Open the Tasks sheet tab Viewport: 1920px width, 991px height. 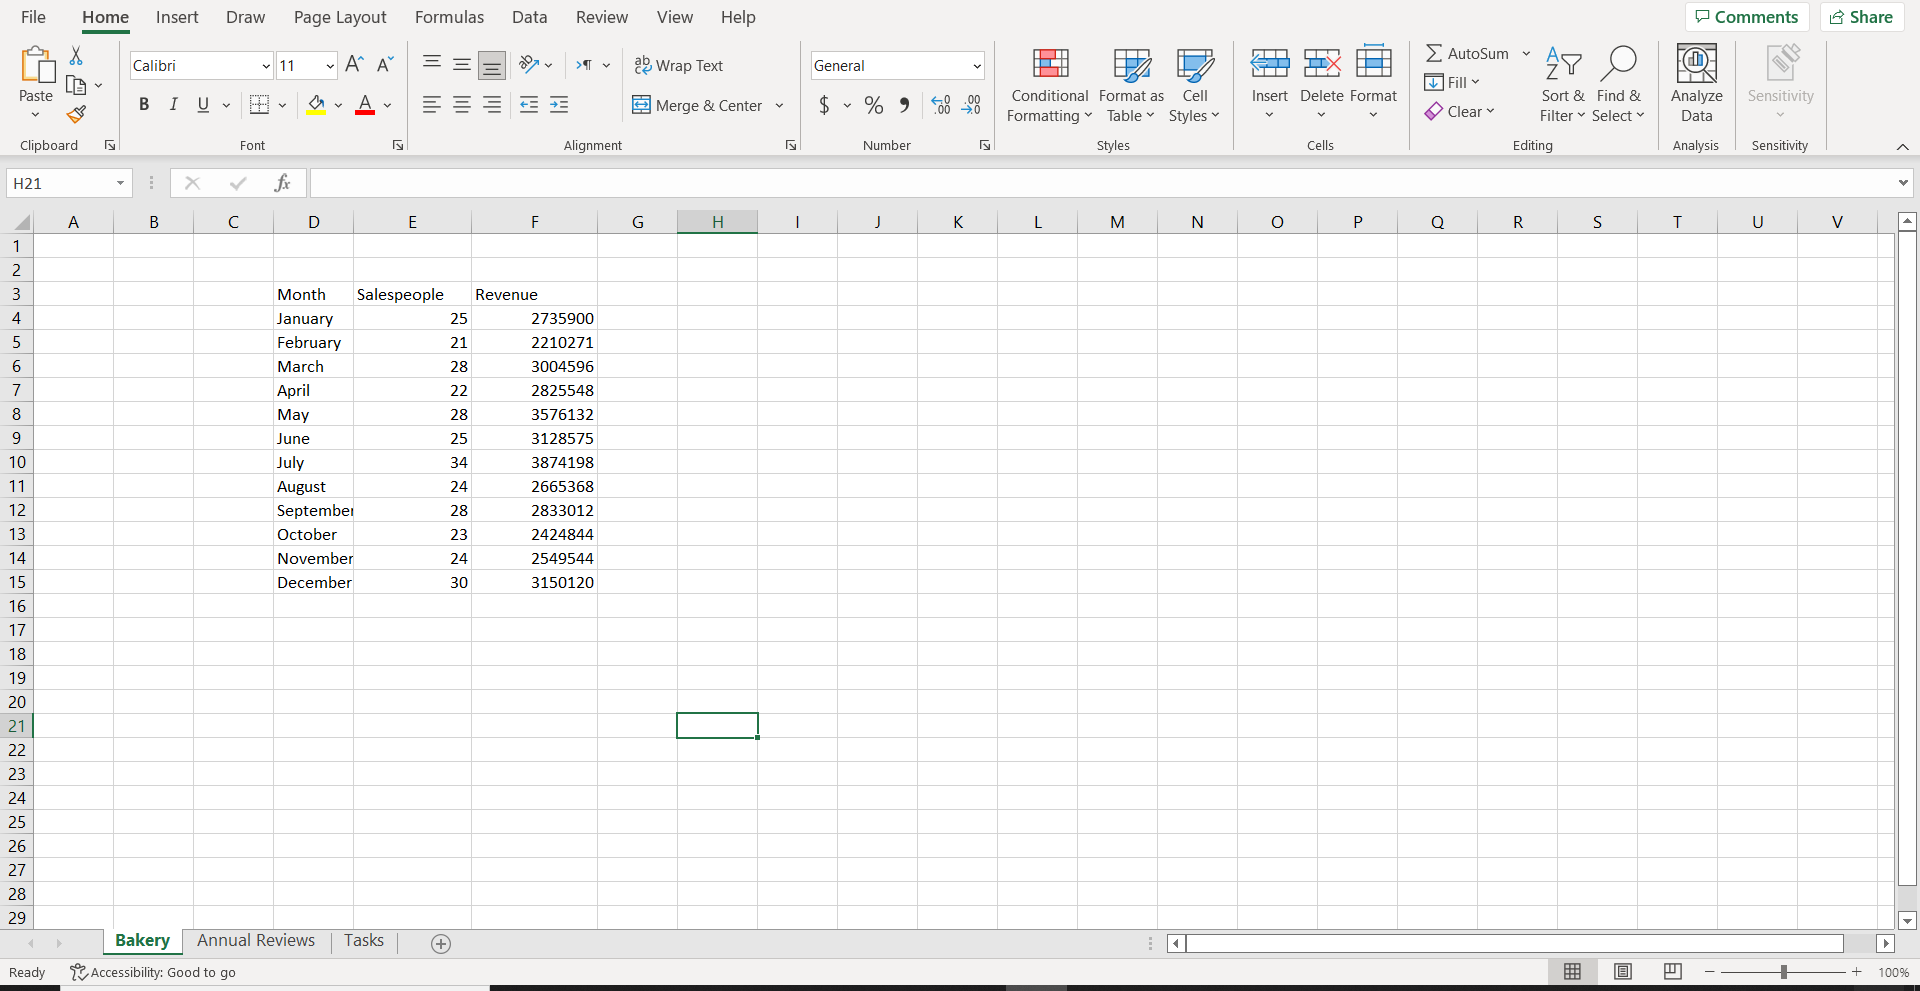364,941
